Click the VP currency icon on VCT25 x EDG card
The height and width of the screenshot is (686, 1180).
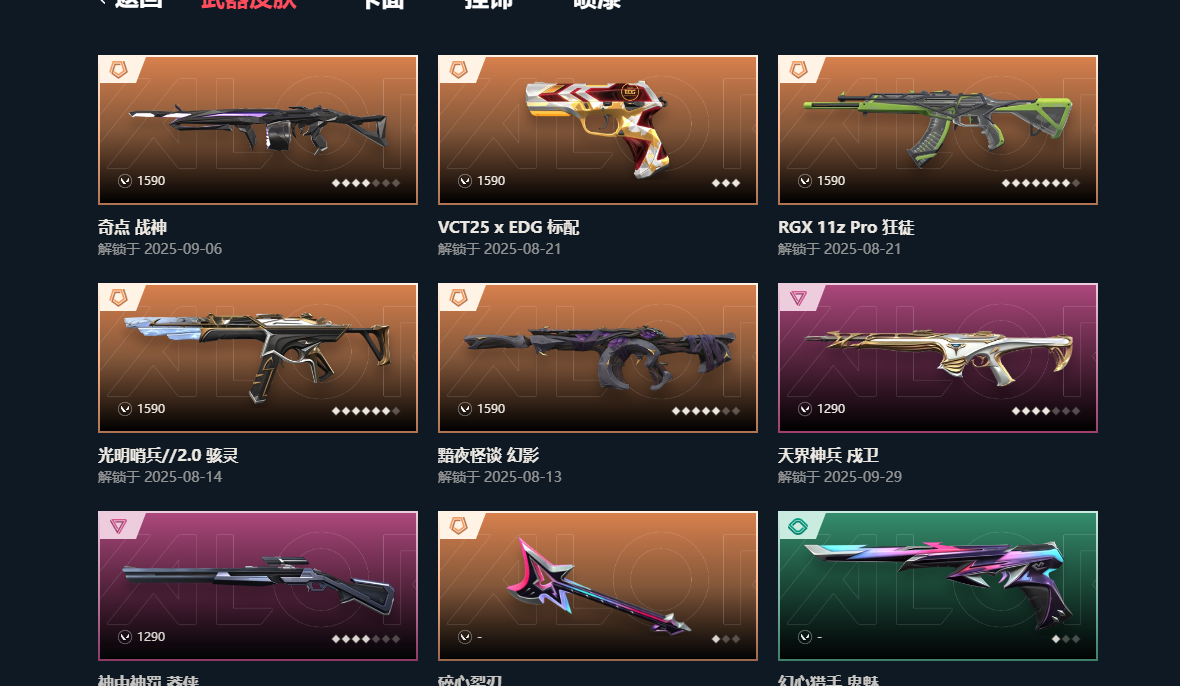[465, 181]
